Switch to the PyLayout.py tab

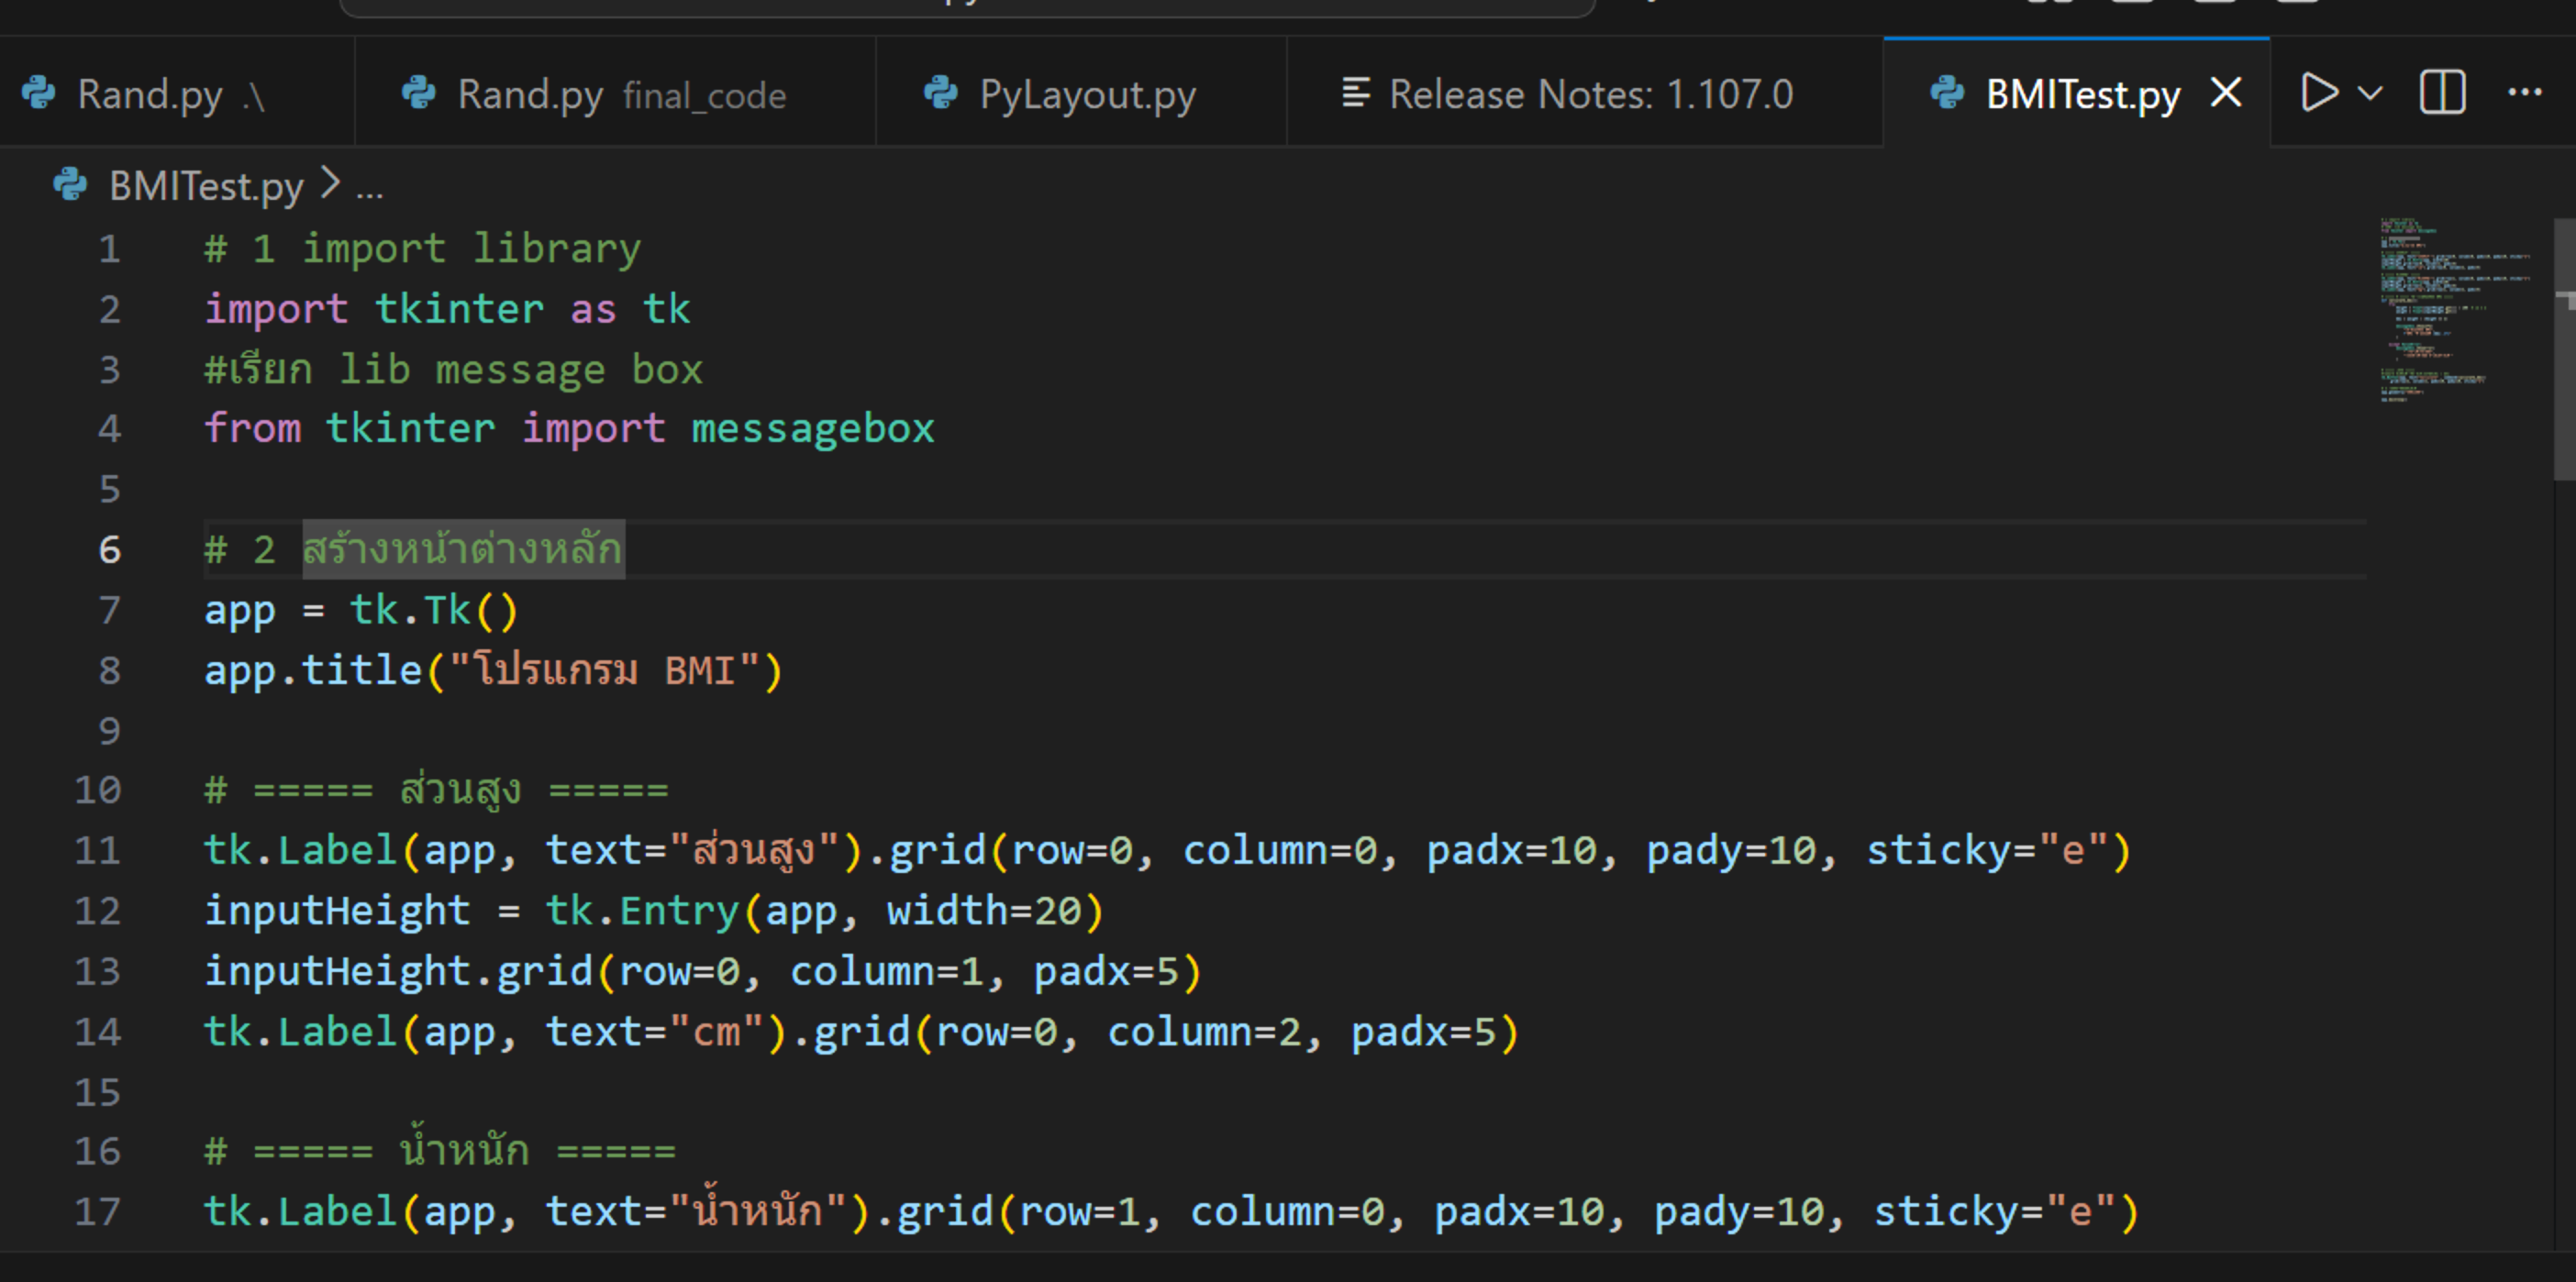1086,95
